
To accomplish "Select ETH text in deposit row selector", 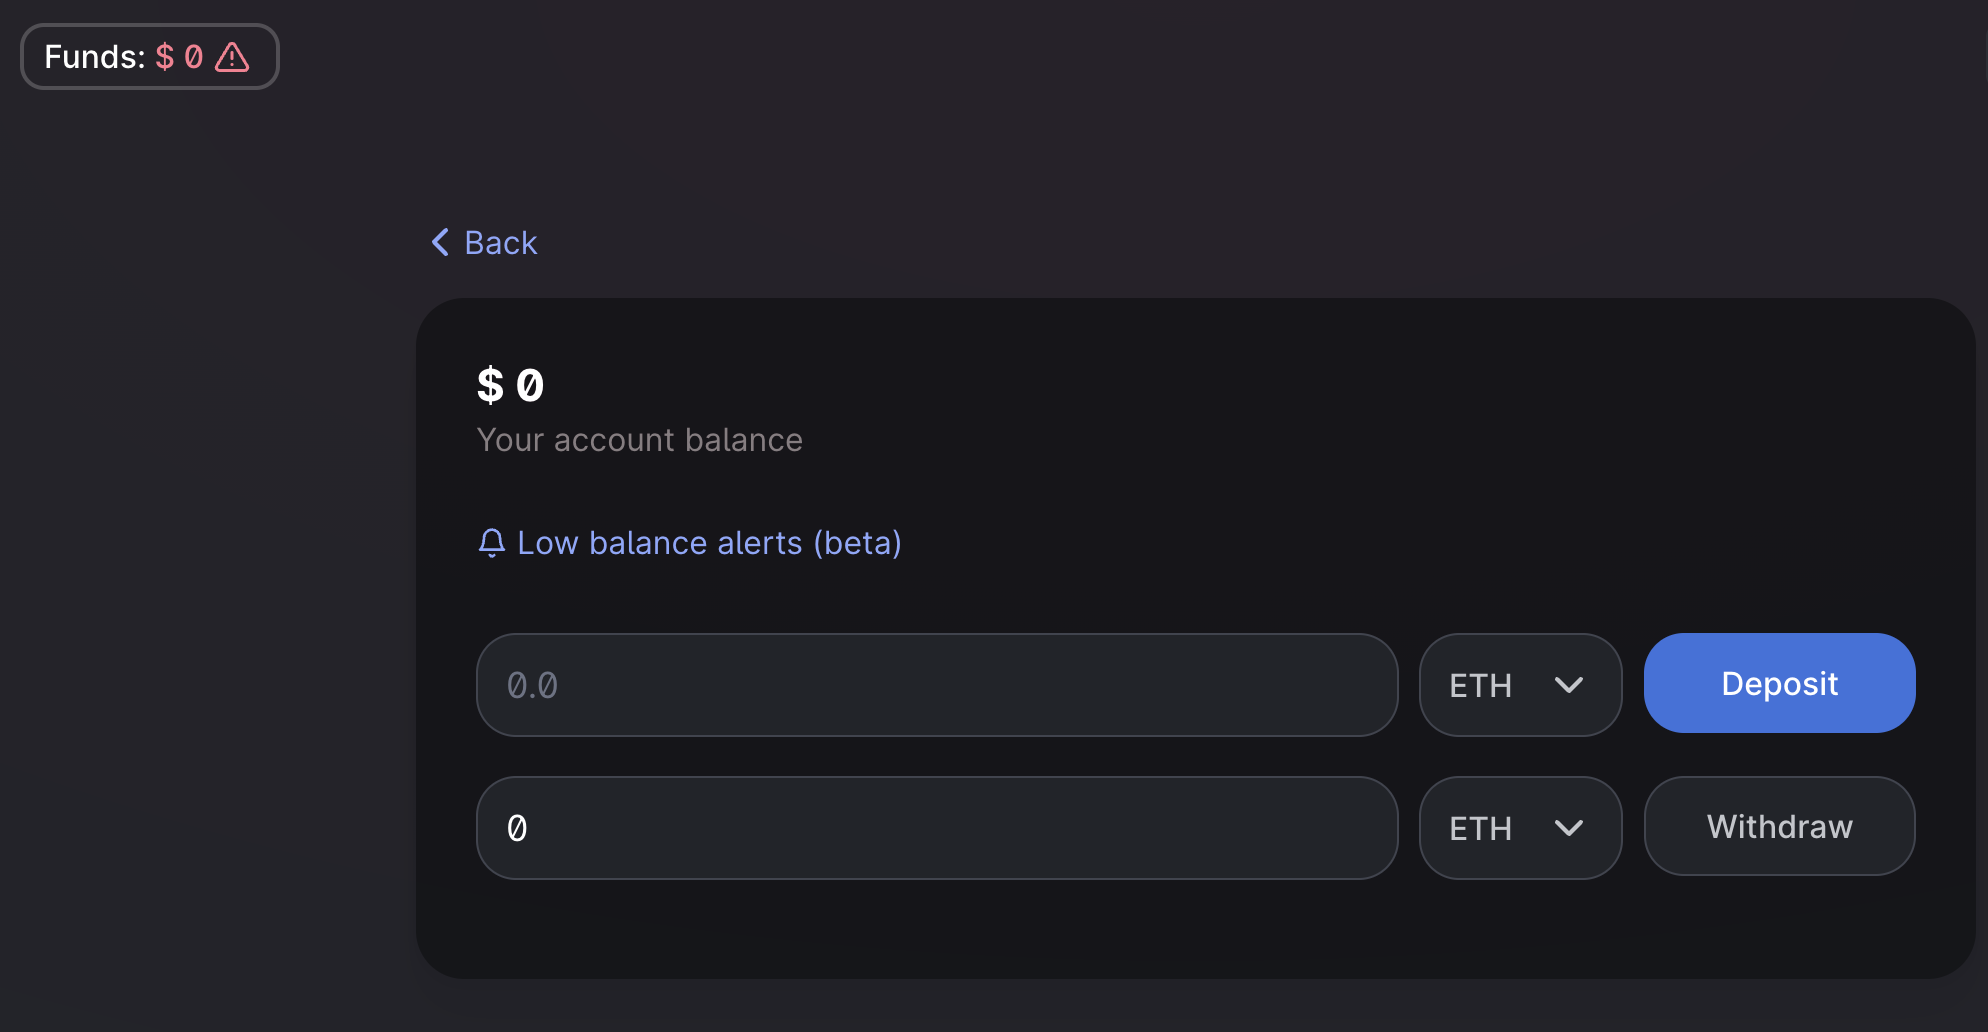I will click(x=1481, y=686).
